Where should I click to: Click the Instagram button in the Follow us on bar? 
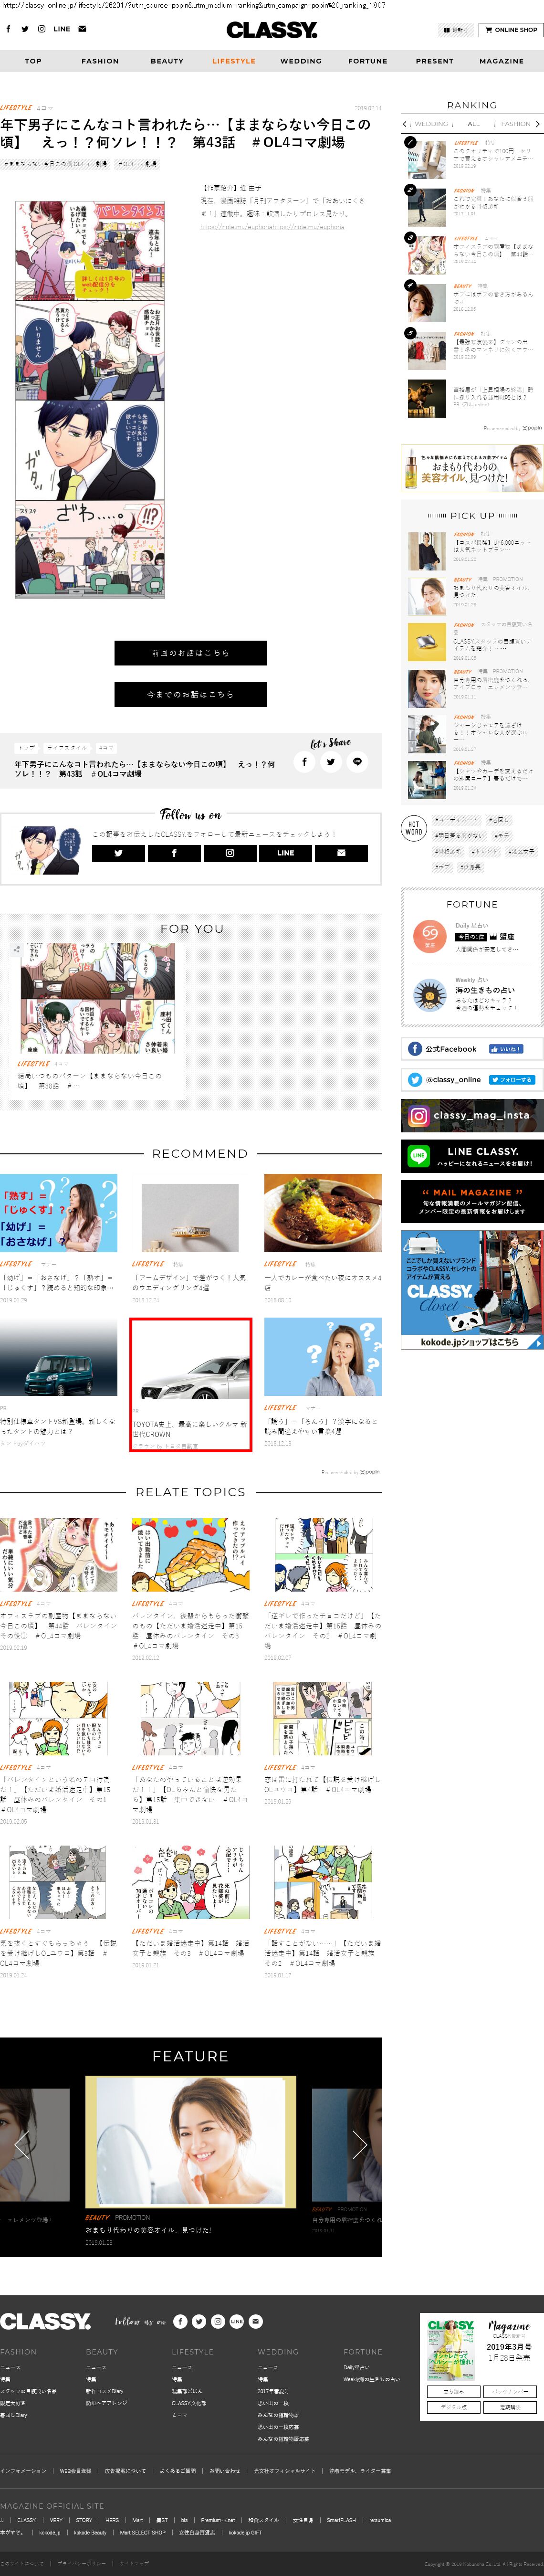pos(229,853)
